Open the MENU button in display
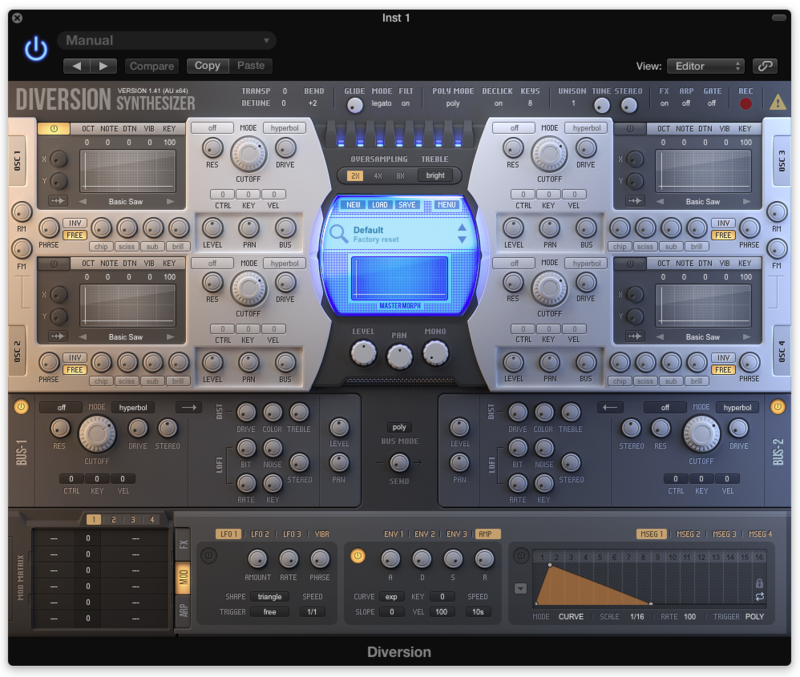This screenshot has width=800, height=677. click(x=446, y=205)
